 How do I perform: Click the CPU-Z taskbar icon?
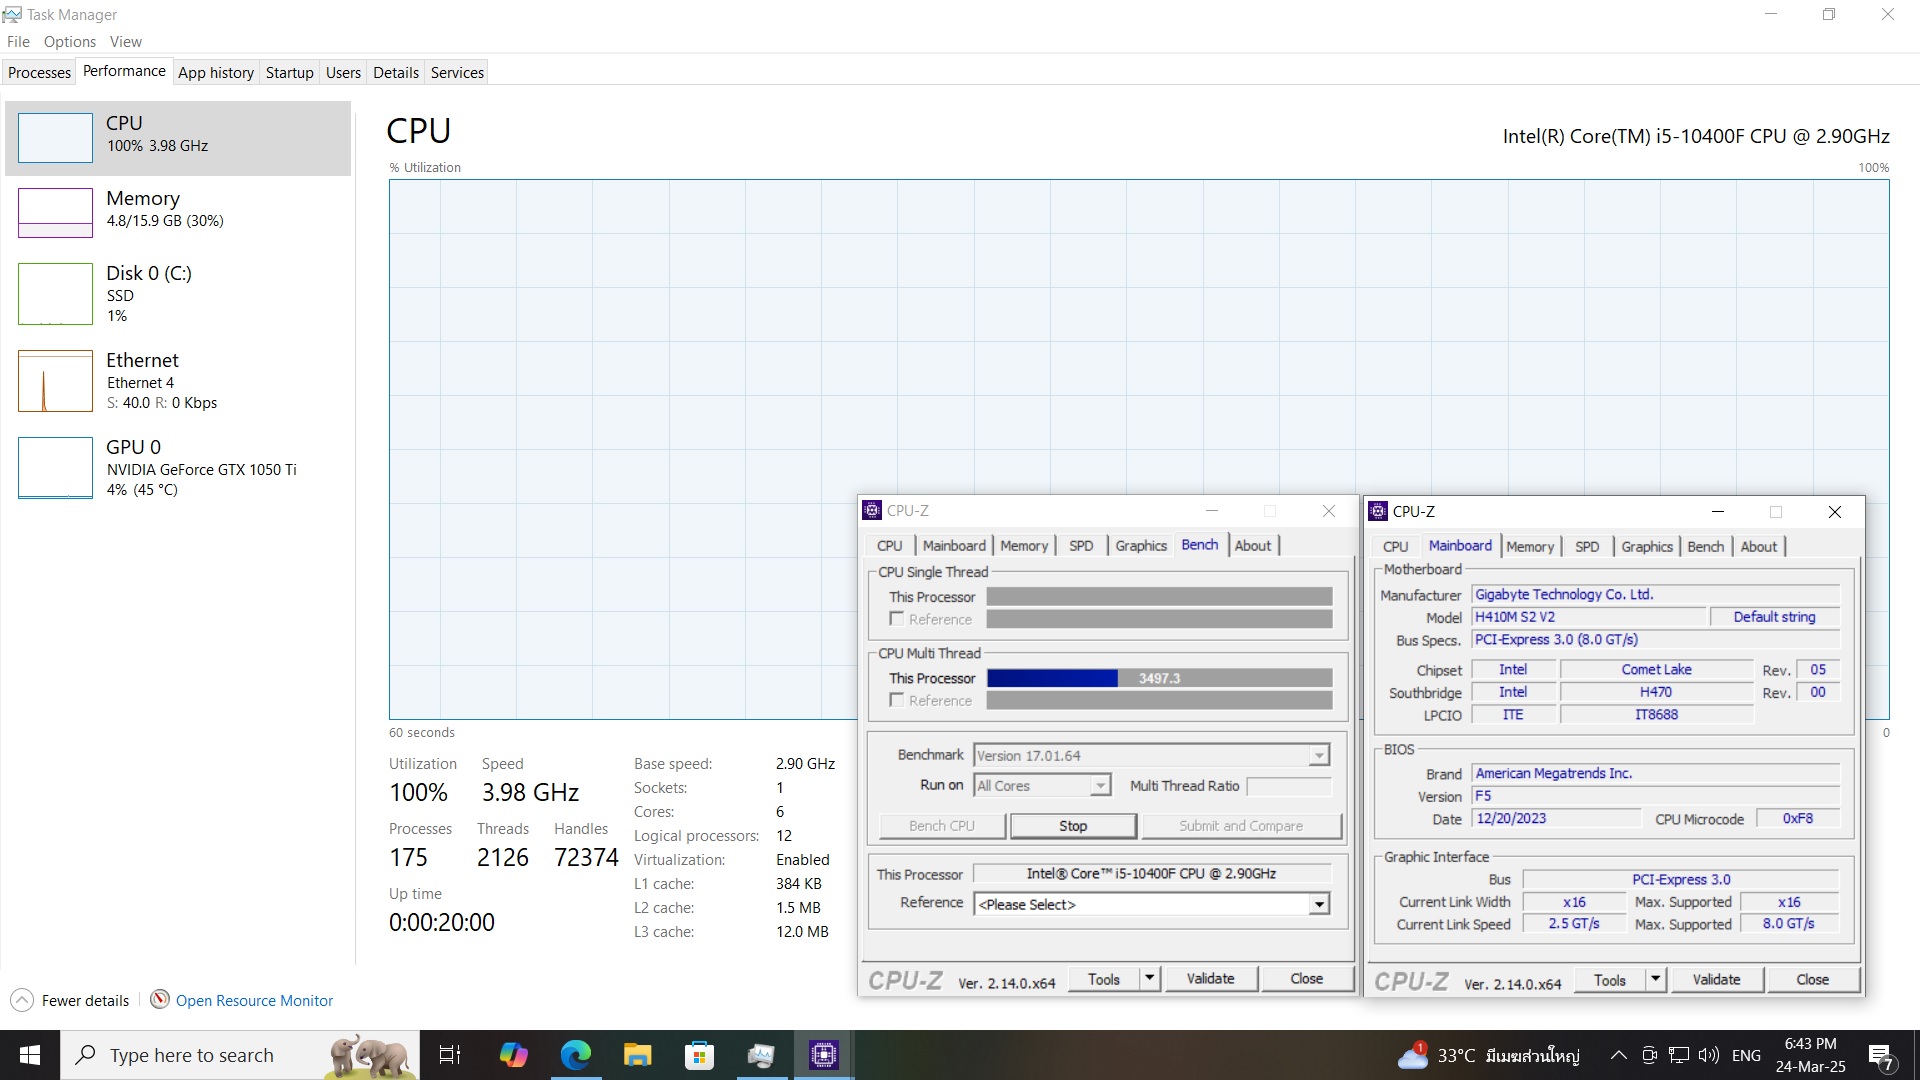(x=823, y=1055)
